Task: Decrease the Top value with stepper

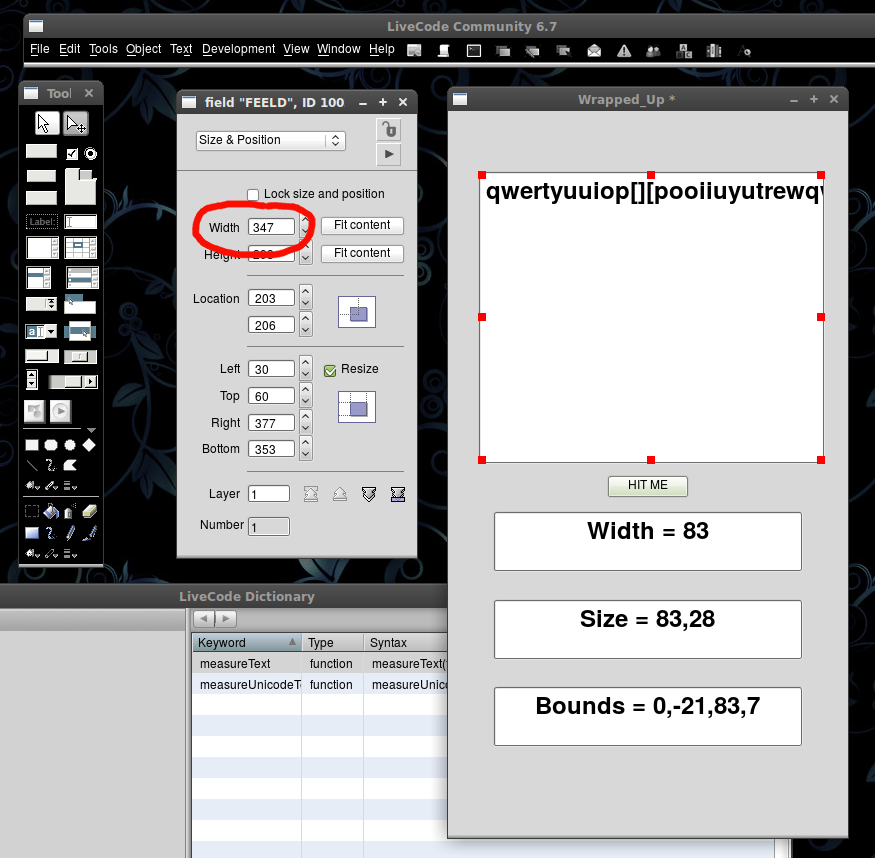Action: tap(305, 401)
